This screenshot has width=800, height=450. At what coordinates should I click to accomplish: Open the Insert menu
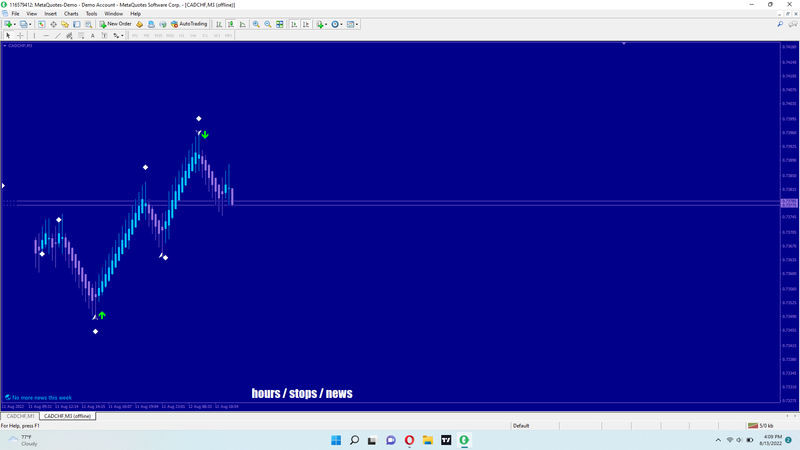pos(51,14)
